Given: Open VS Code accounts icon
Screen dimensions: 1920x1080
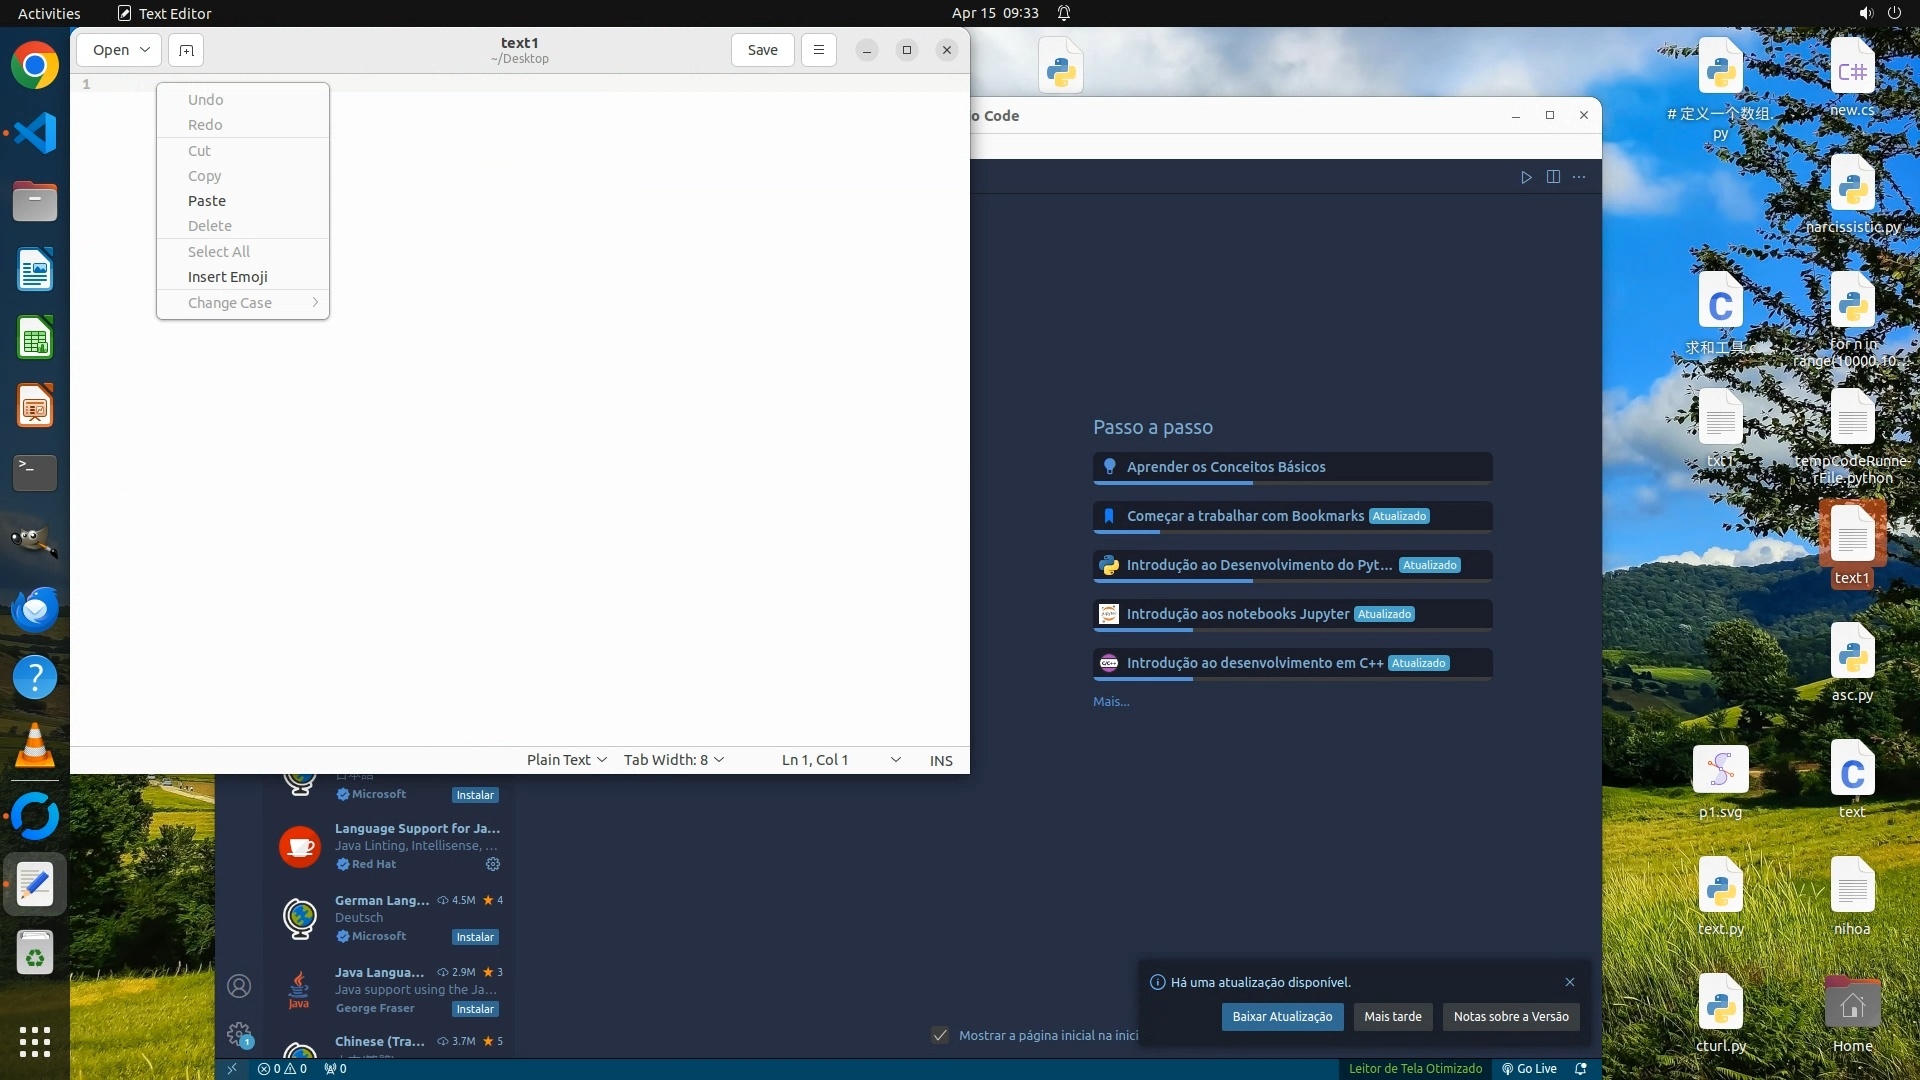Looking at the screenshot, I should pos(239,986).
